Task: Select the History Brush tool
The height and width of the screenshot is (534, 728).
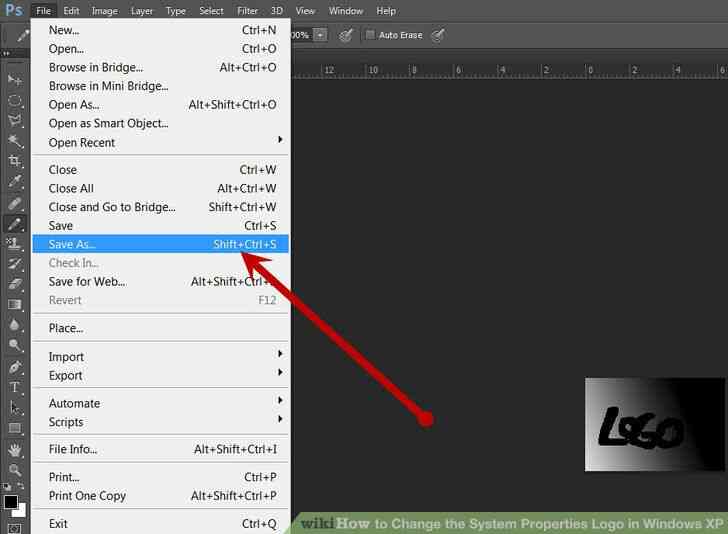Action: coord(15,264)
